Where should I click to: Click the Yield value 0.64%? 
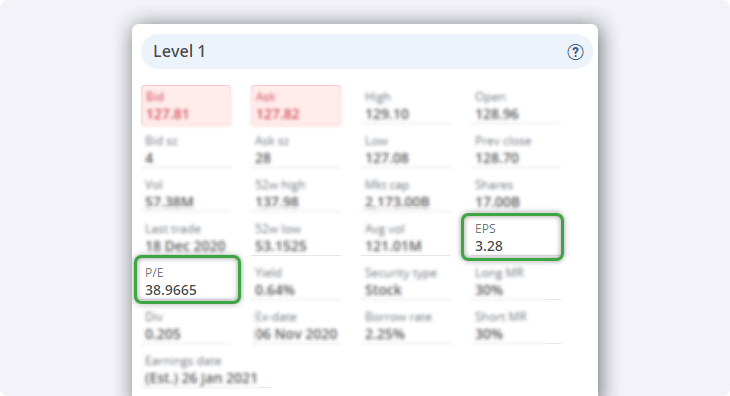pos(275,290)
